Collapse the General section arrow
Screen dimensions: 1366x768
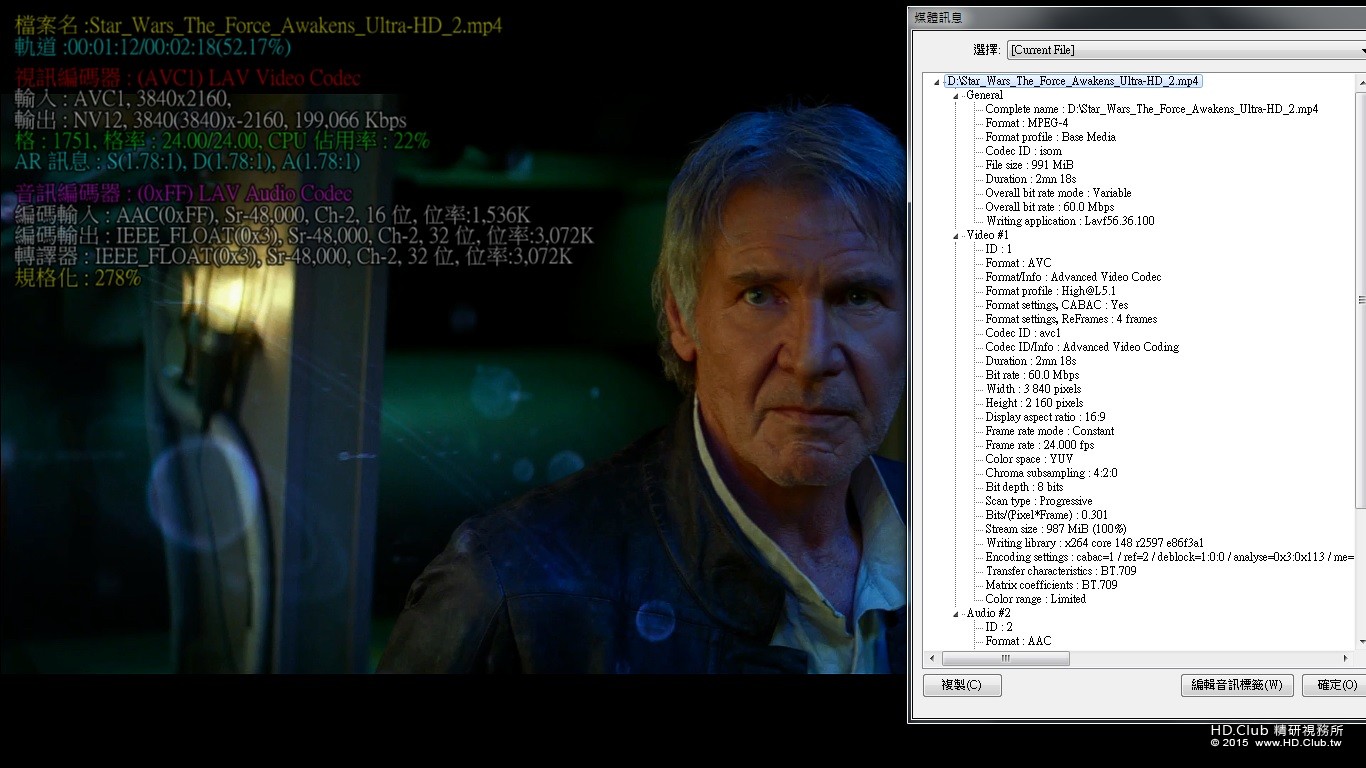tap(957, 96)
